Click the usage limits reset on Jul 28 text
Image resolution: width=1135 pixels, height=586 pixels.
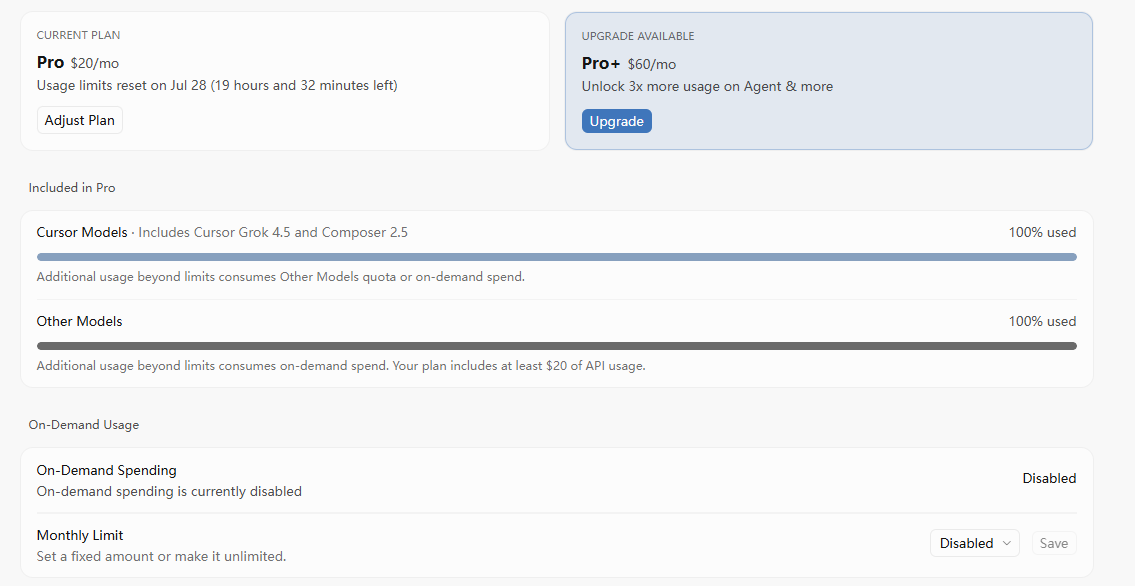tap(217, 85)
